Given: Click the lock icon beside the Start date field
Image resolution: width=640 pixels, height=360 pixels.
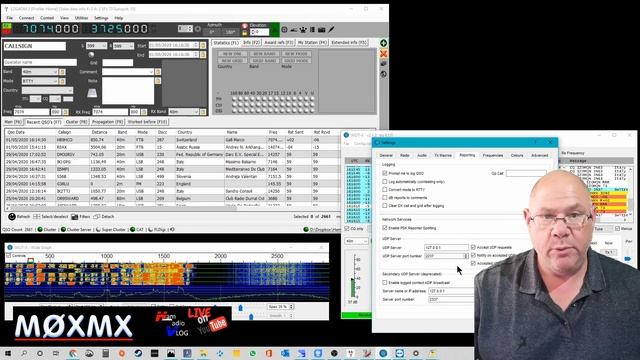Looking at the screenshot, I should coord(203,45).
